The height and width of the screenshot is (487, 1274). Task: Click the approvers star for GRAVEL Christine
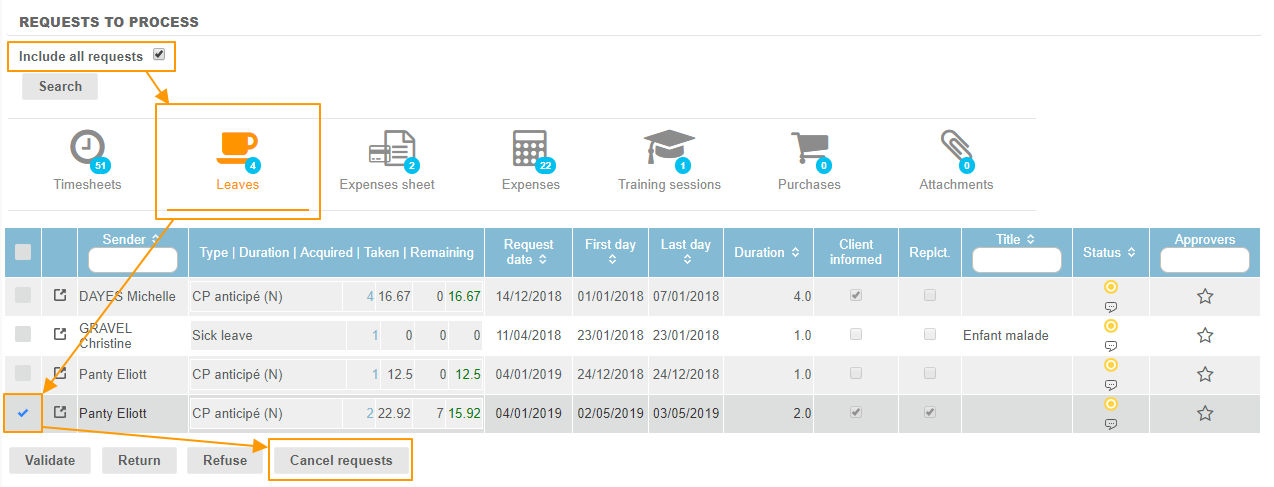coord(1205,335)
